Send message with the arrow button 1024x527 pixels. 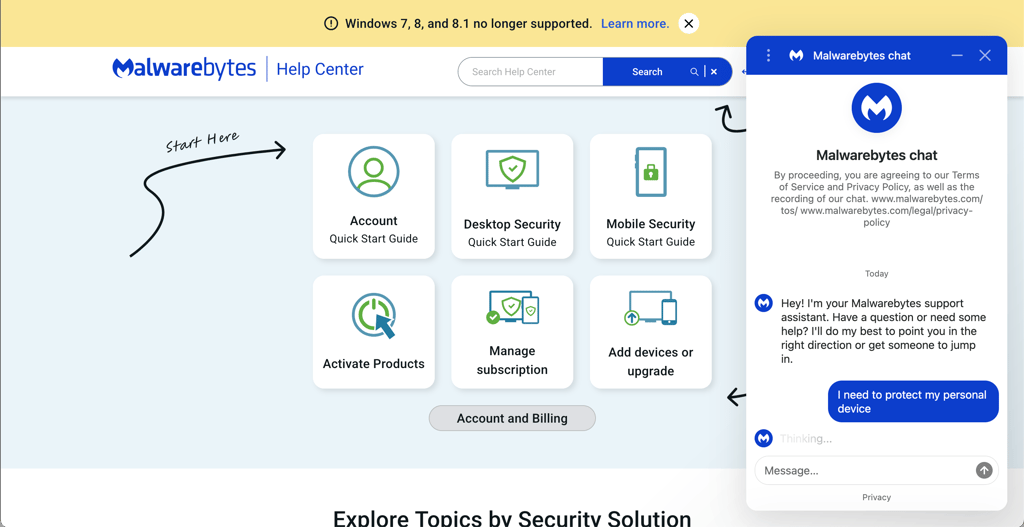point(984,470)
